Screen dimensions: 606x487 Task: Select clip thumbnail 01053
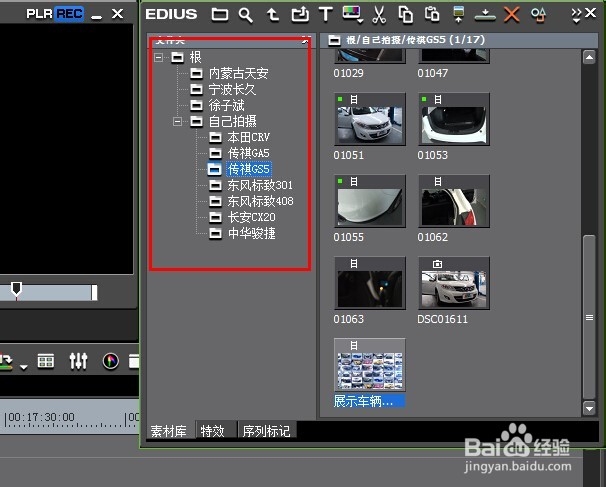[454, 119]
